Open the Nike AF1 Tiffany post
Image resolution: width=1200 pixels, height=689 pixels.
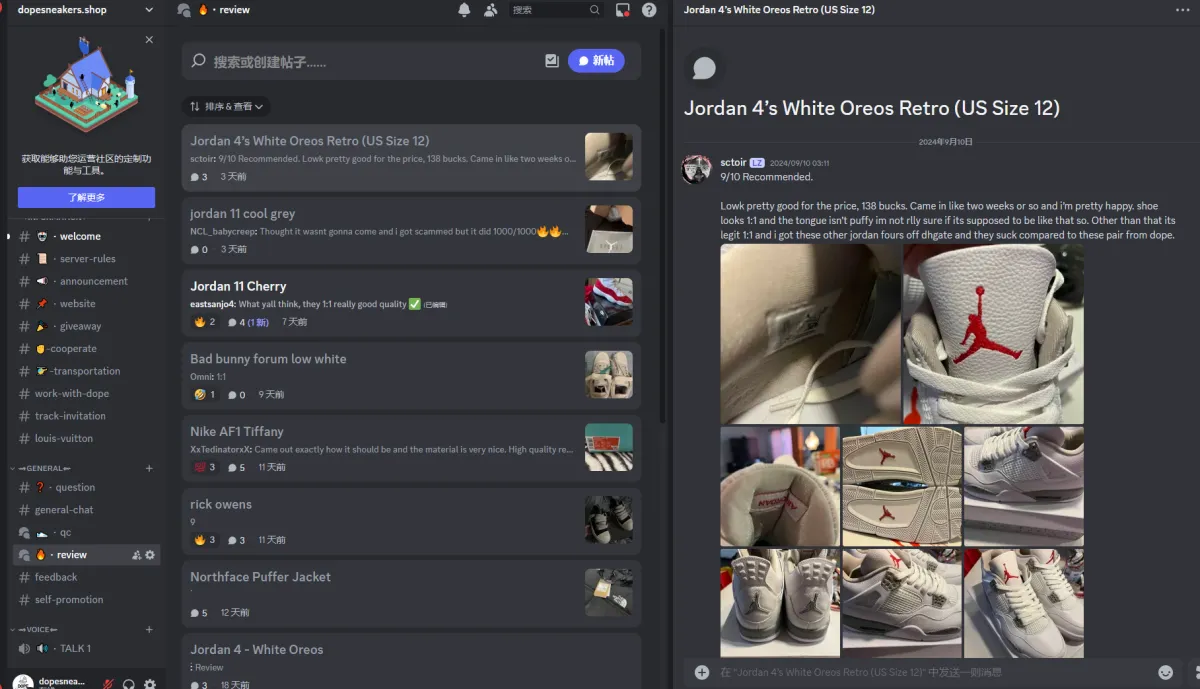pos(411,448)
